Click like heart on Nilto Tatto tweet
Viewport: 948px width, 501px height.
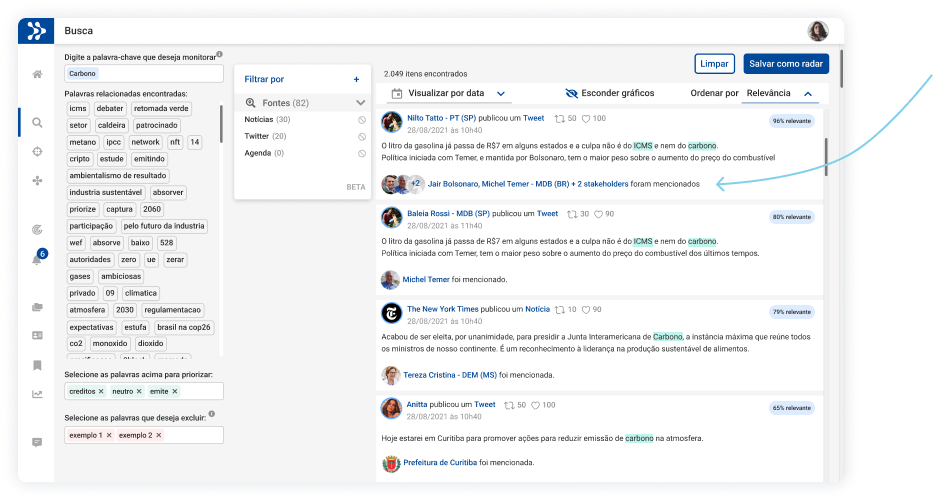click(586, 119)
